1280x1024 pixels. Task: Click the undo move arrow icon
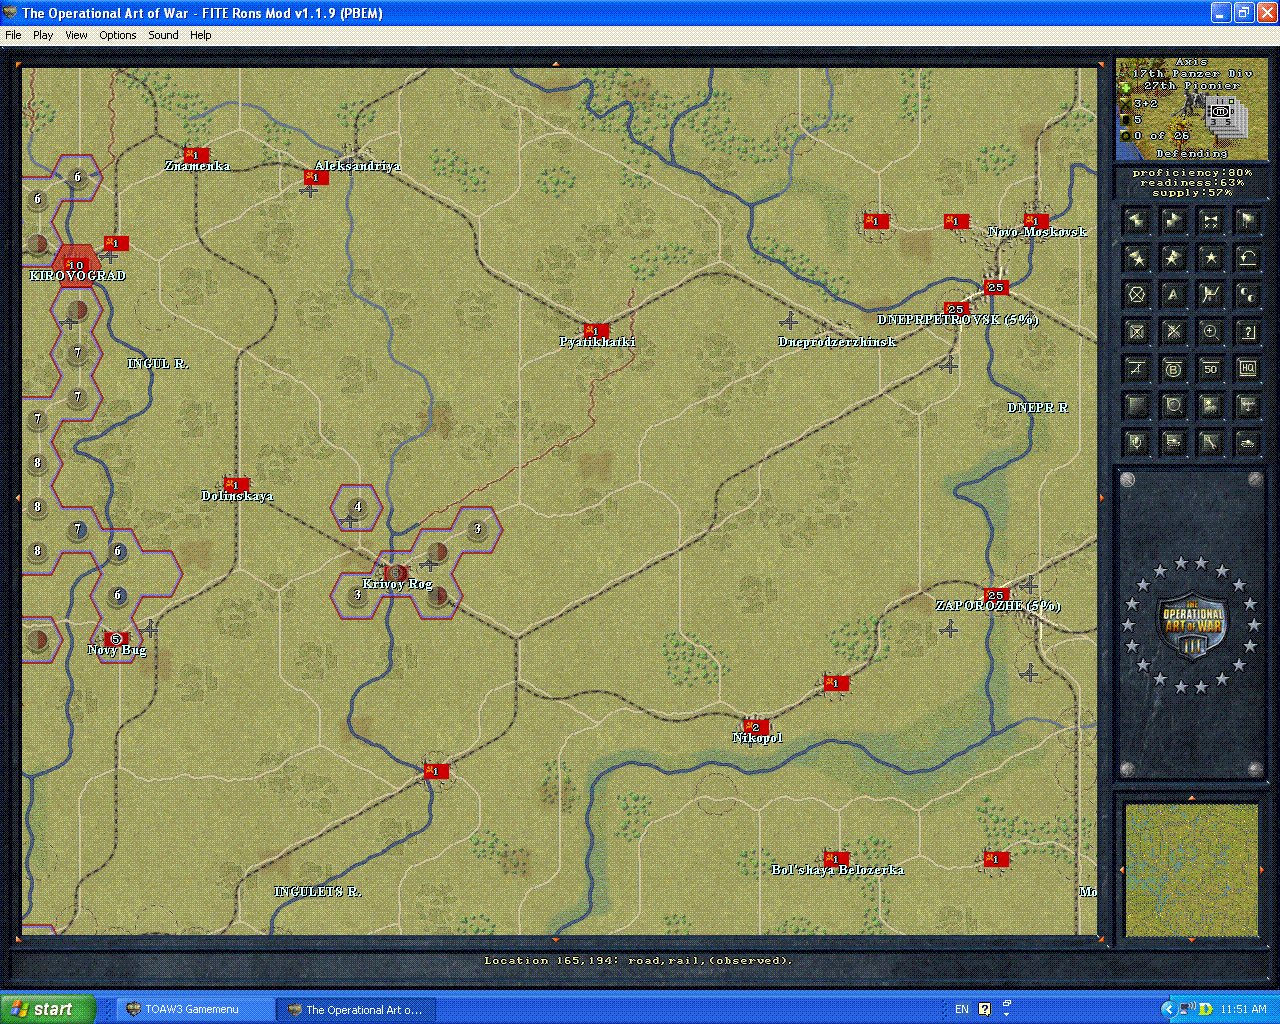coord(1247,257)
